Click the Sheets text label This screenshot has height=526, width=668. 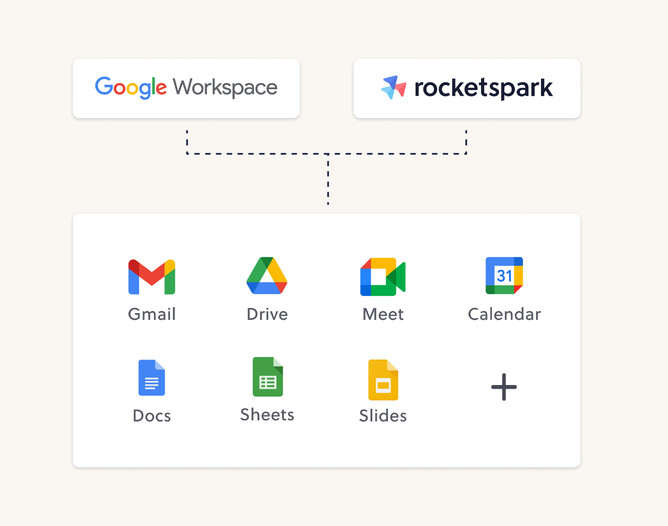267,415
